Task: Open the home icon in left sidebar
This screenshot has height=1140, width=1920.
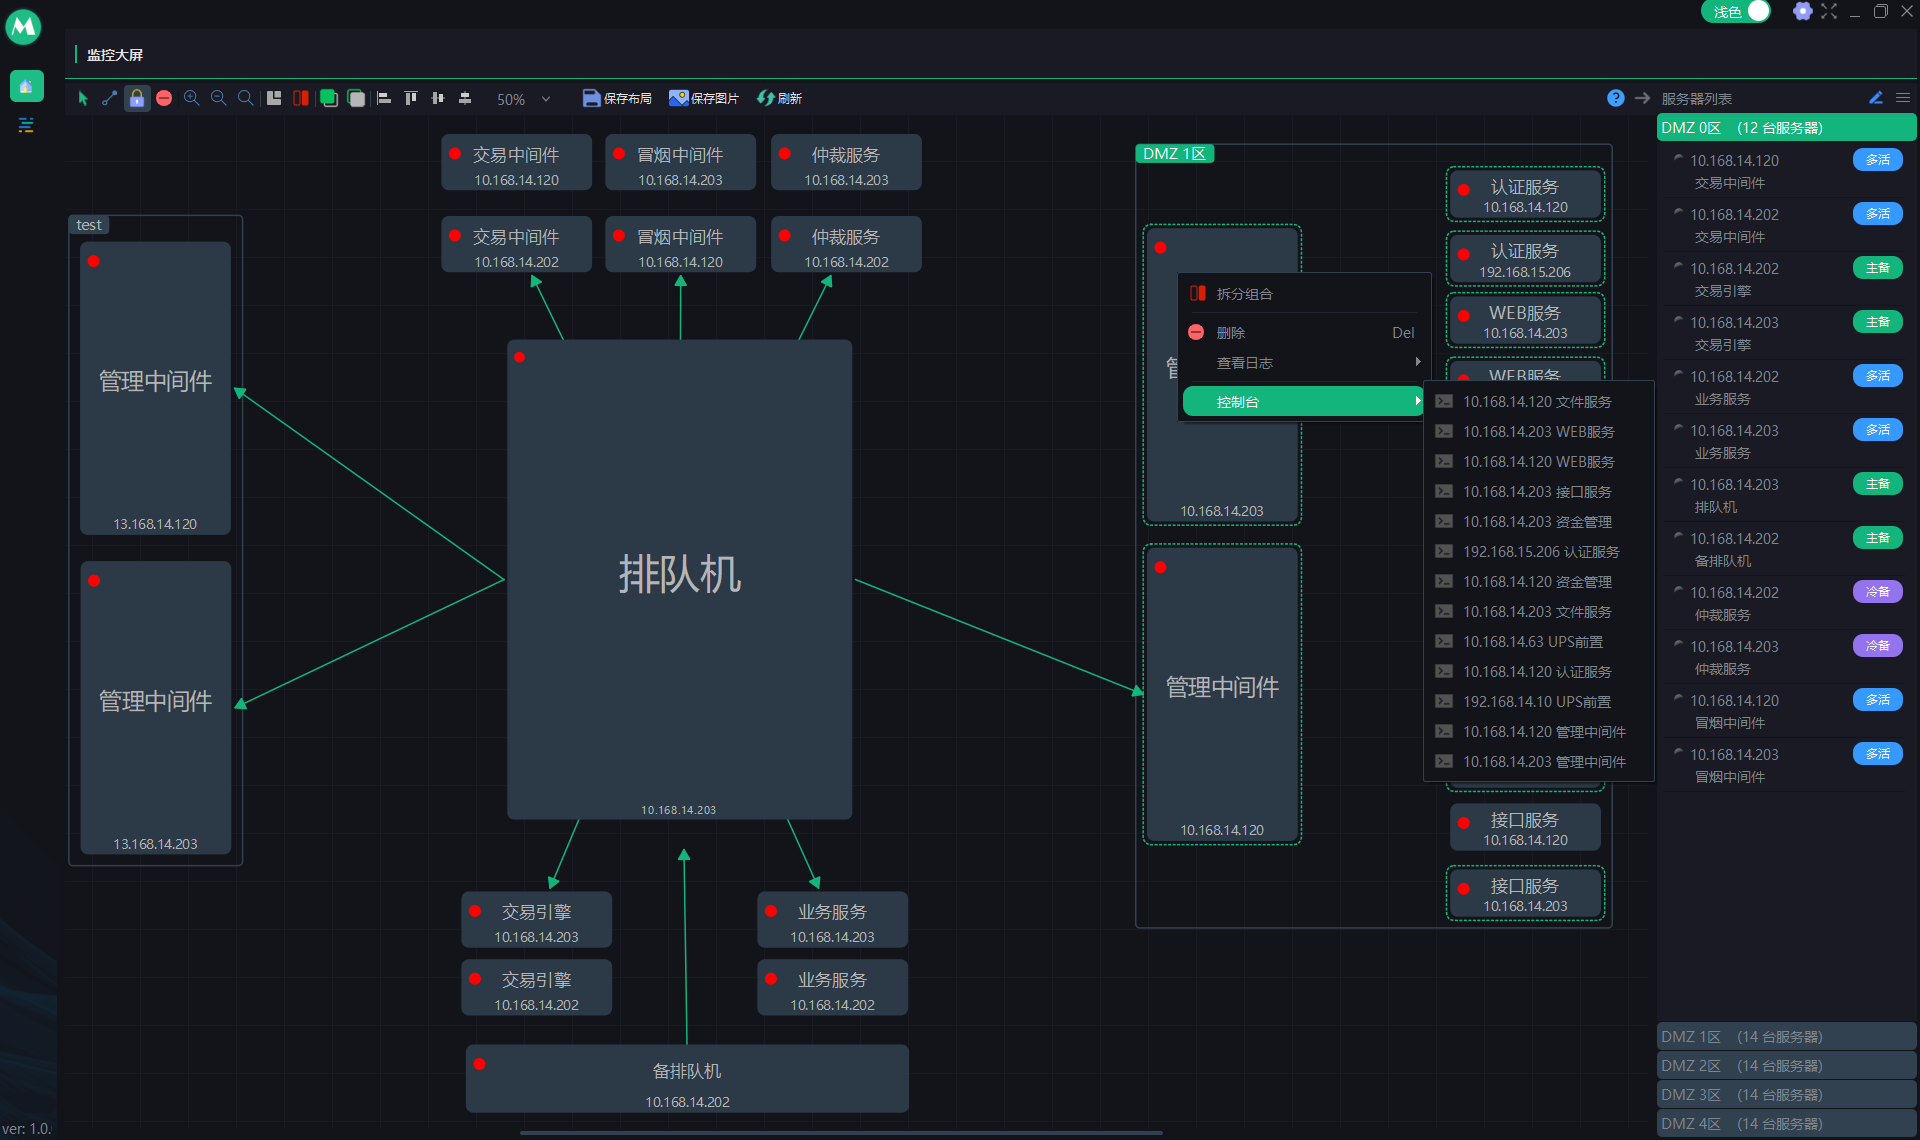Action: 27,86
